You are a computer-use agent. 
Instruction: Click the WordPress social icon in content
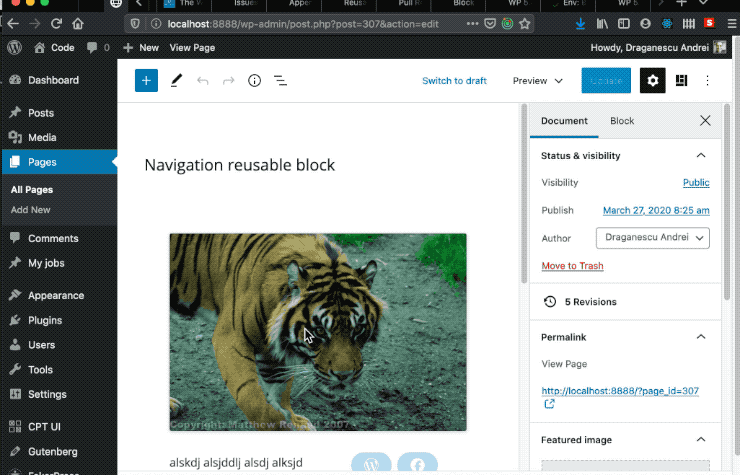(371, 463)
